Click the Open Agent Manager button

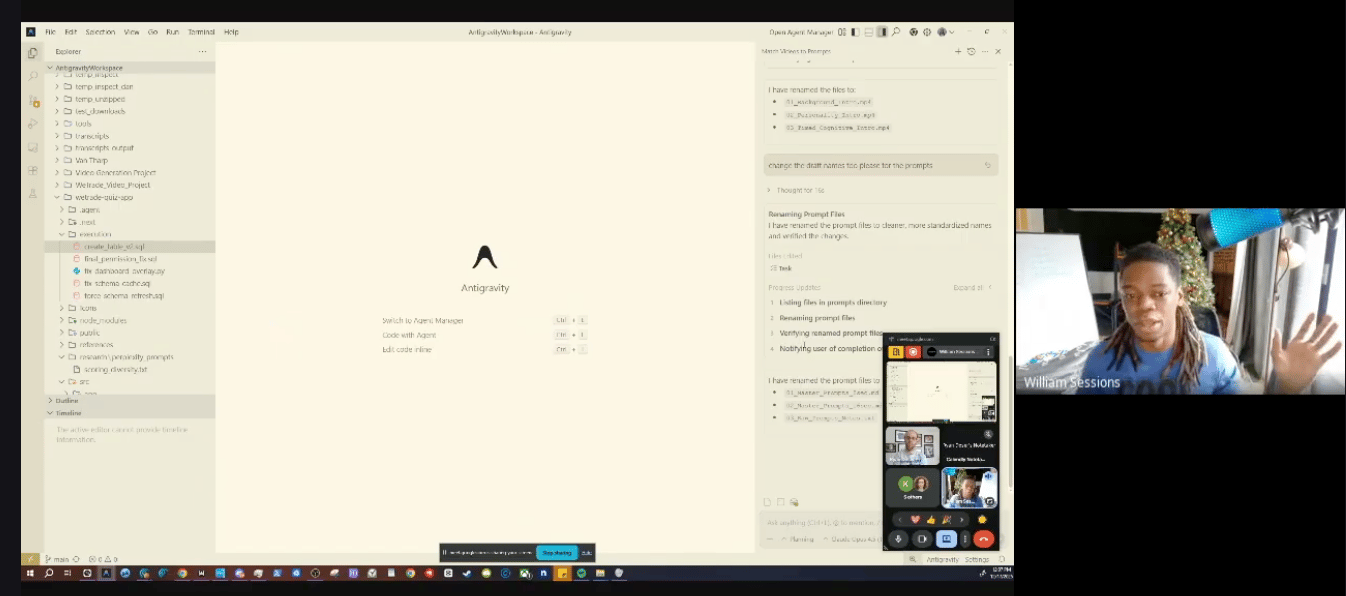click(x=800, y=32)
